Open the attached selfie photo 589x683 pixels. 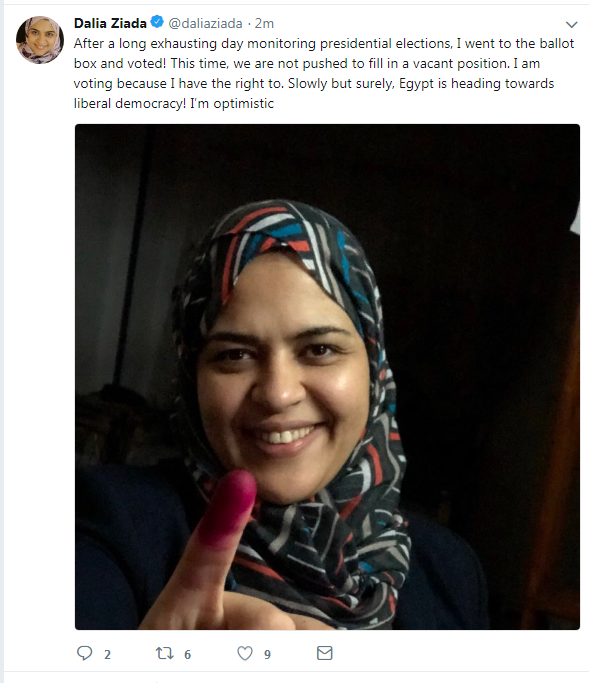pos(327,377)
